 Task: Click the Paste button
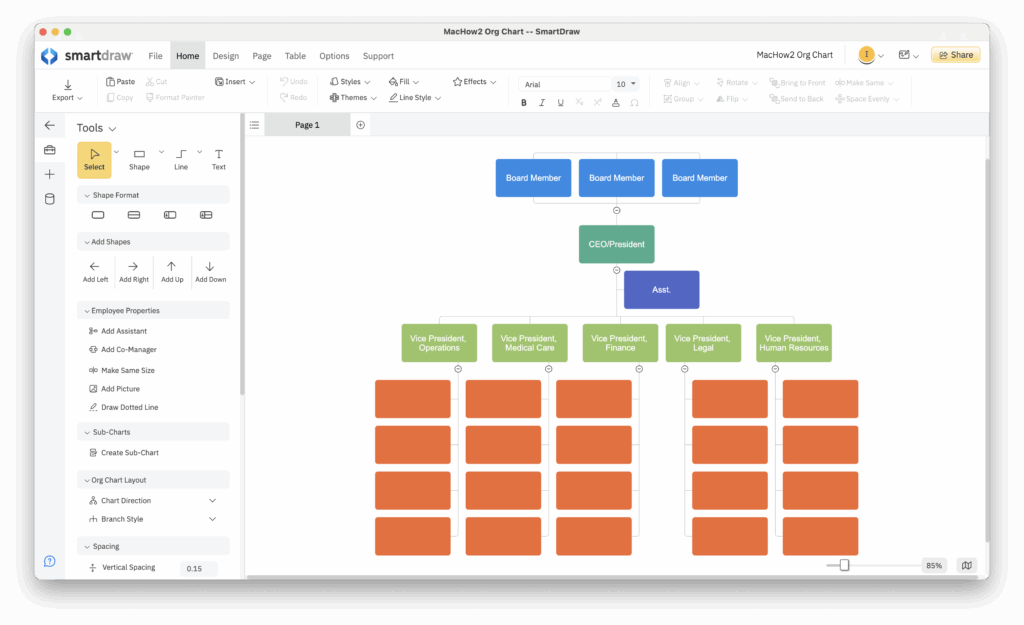[121, 82]
